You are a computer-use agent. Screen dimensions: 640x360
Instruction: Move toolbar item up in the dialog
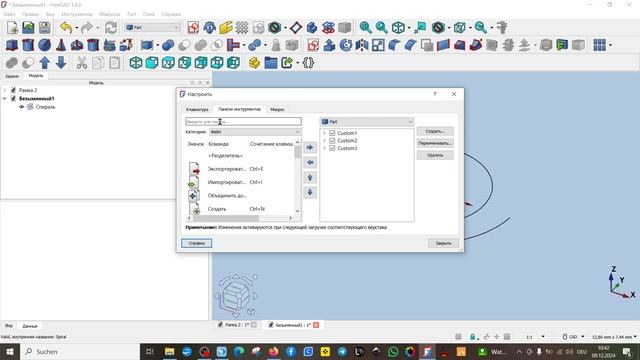pos(310,178)
